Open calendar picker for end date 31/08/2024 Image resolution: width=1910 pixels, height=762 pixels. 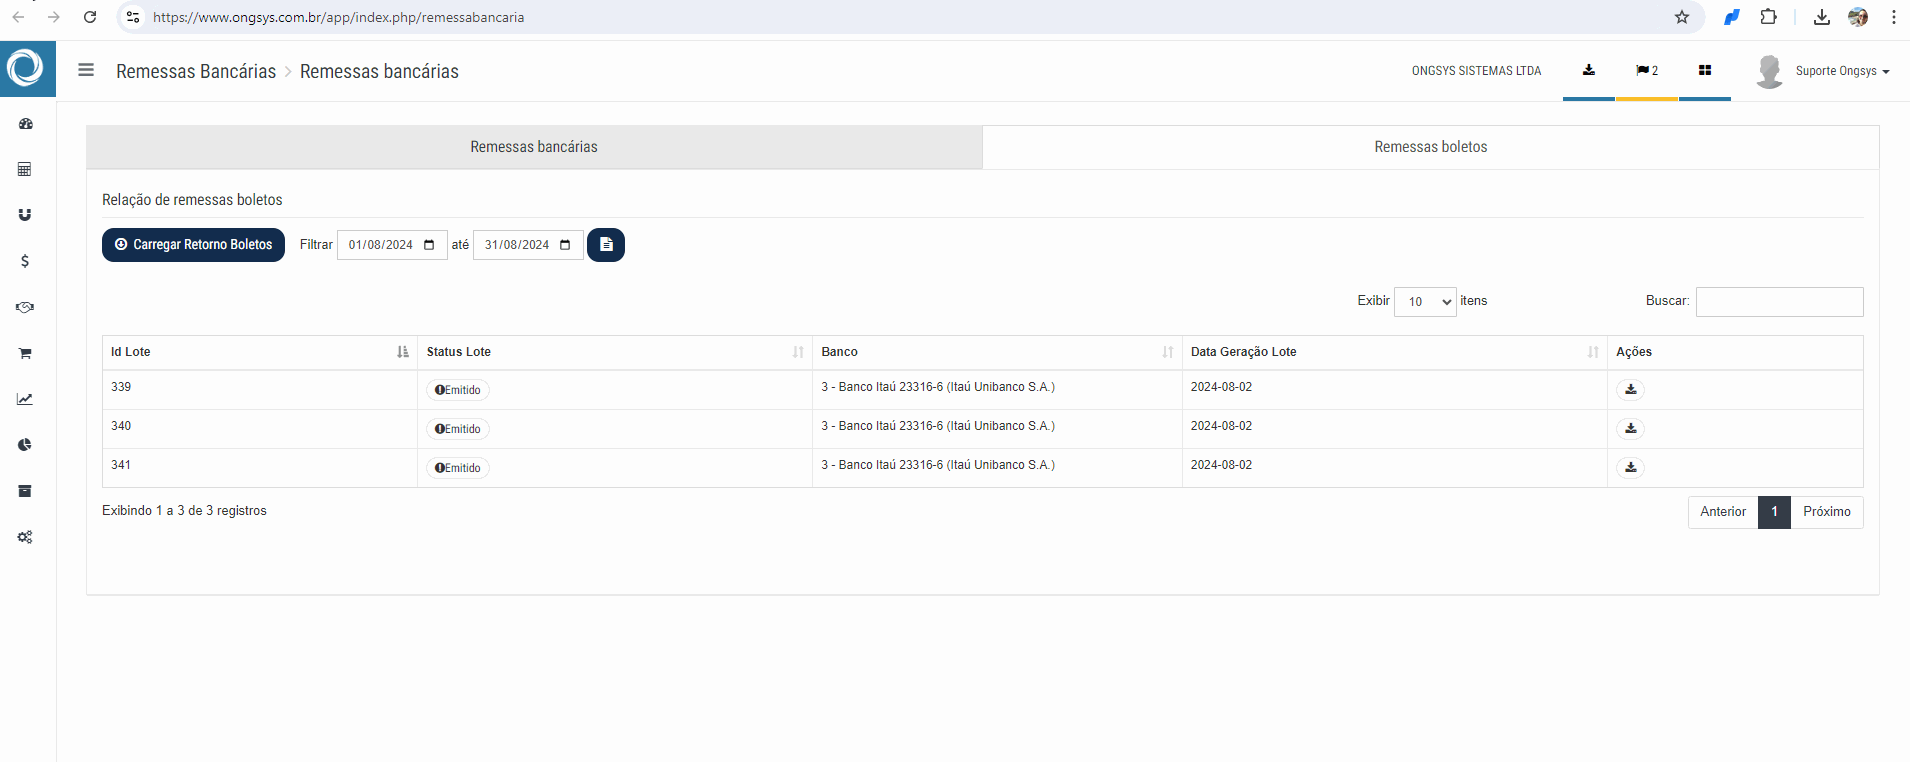tap(565, 245)
